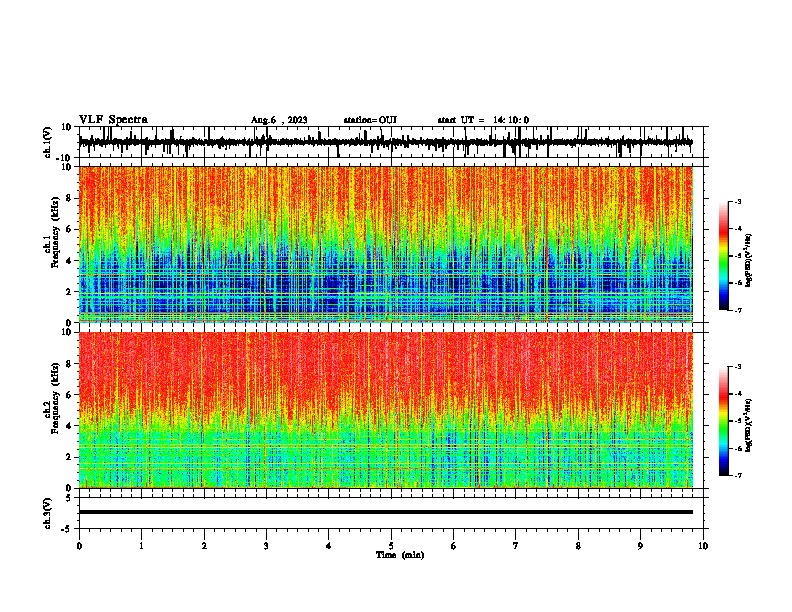This screenshot has width=792, height=612.
Task: Click the thick black ch.3 voltage trace
Action: pyautogui.click(x=385, y=512)
